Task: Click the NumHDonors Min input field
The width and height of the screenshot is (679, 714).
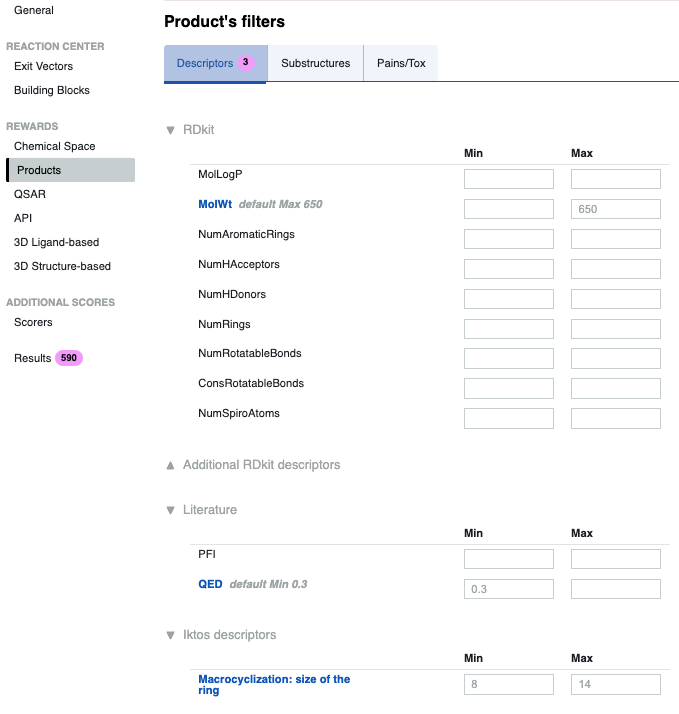Action: (x=508, y=299)
